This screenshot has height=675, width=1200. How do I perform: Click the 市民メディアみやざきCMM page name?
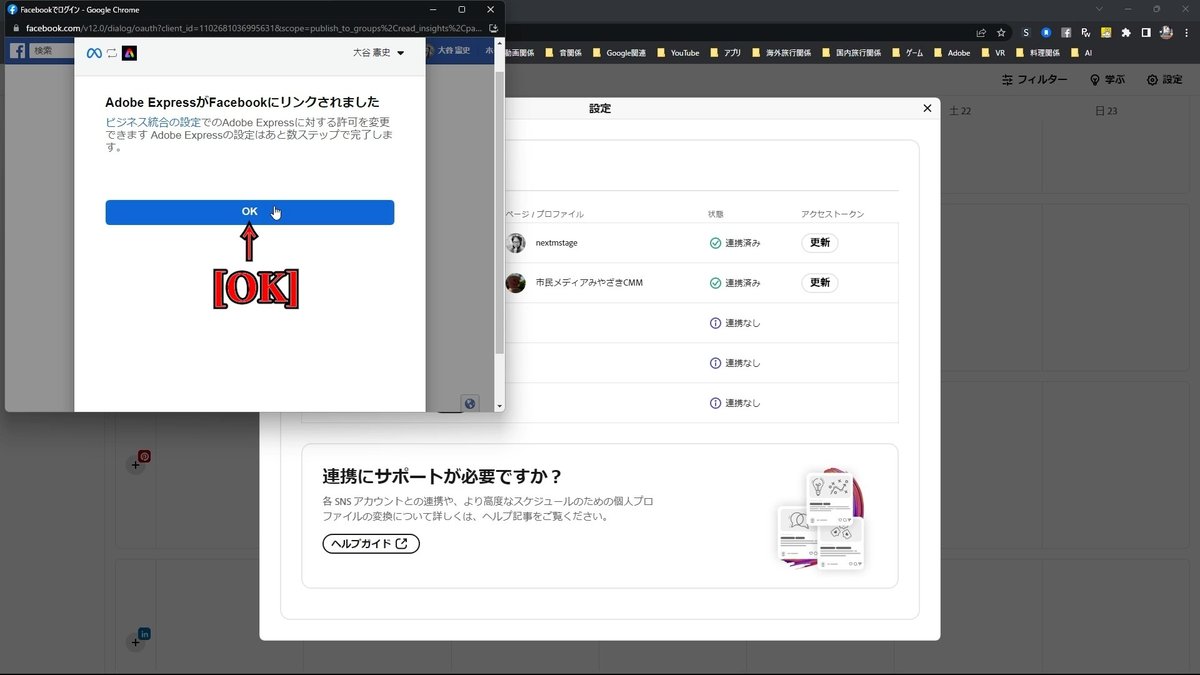click(589, 283)
